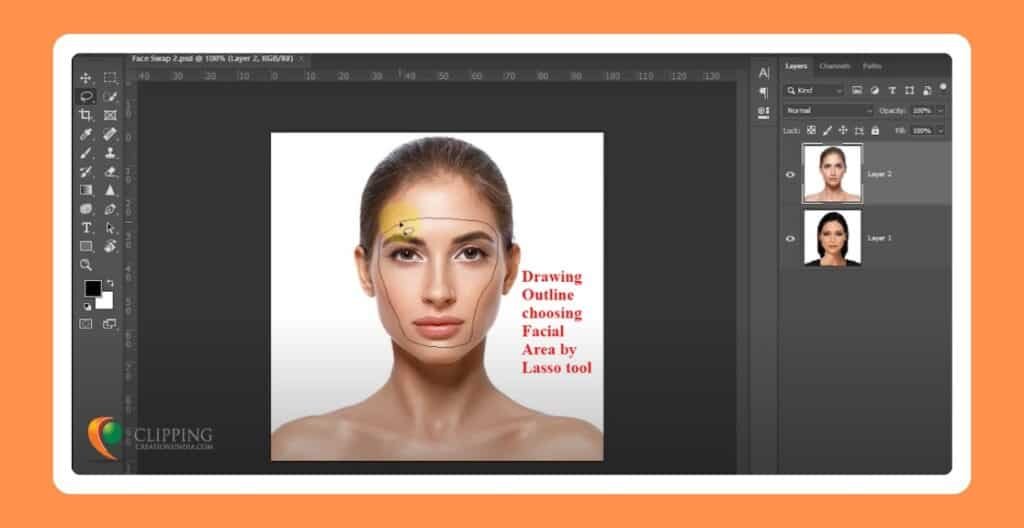1024x528 pixels.
Task: Select the Hand tool
Action: click(x=110, y=246)
